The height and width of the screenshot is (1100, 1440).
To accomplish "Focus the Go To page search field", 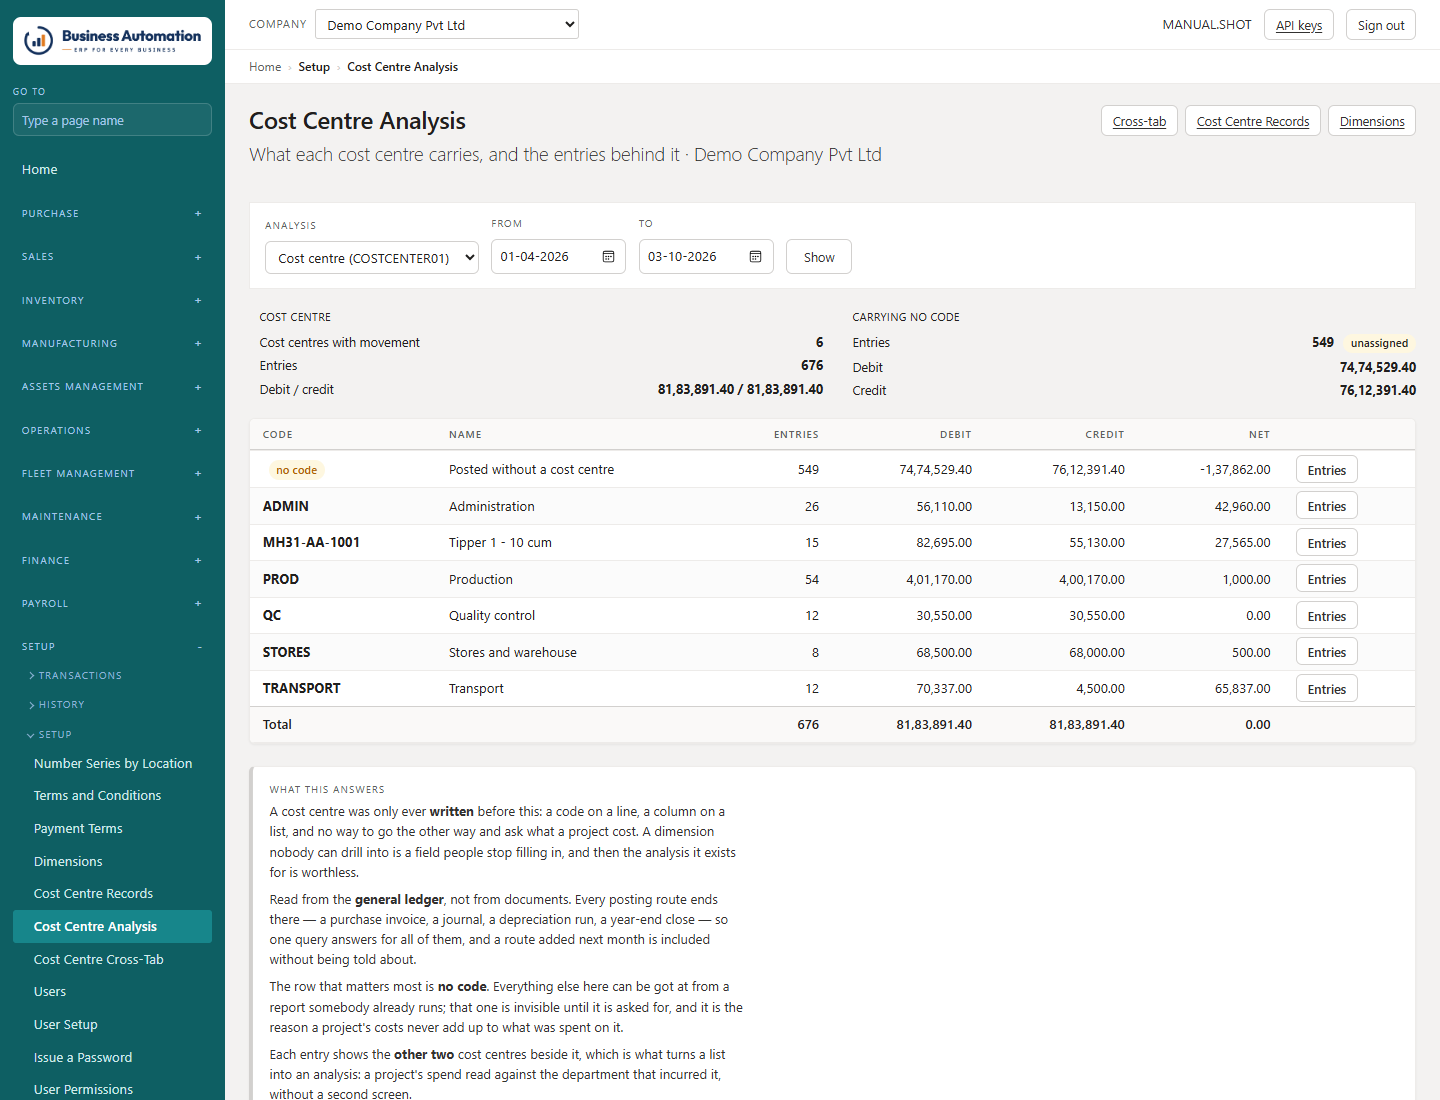I will [x=112, y=120].
